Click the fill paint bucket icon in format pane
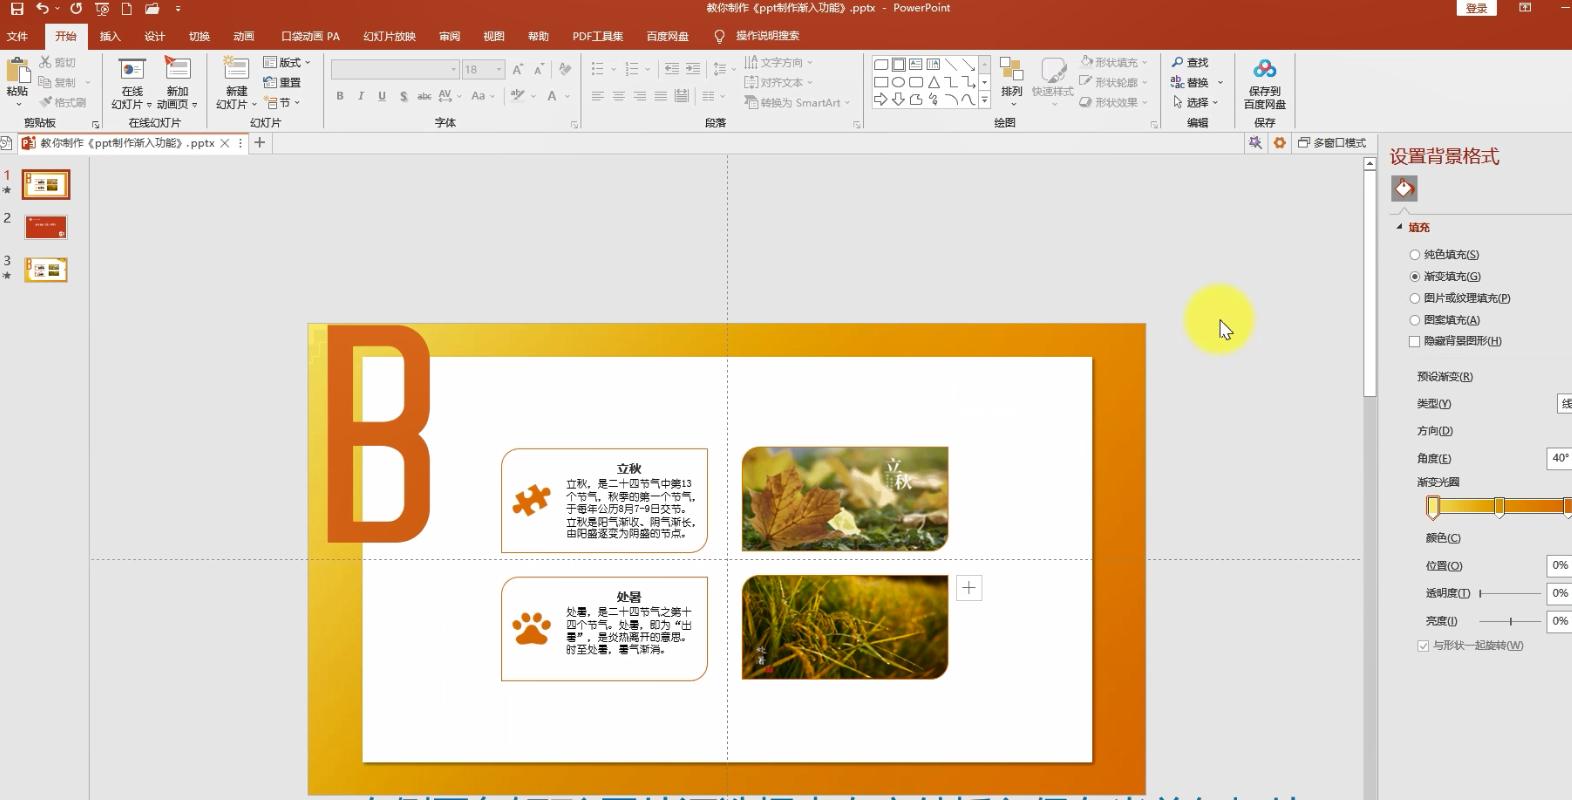This screenshot has height=800, width=1572. (1404, 188)
